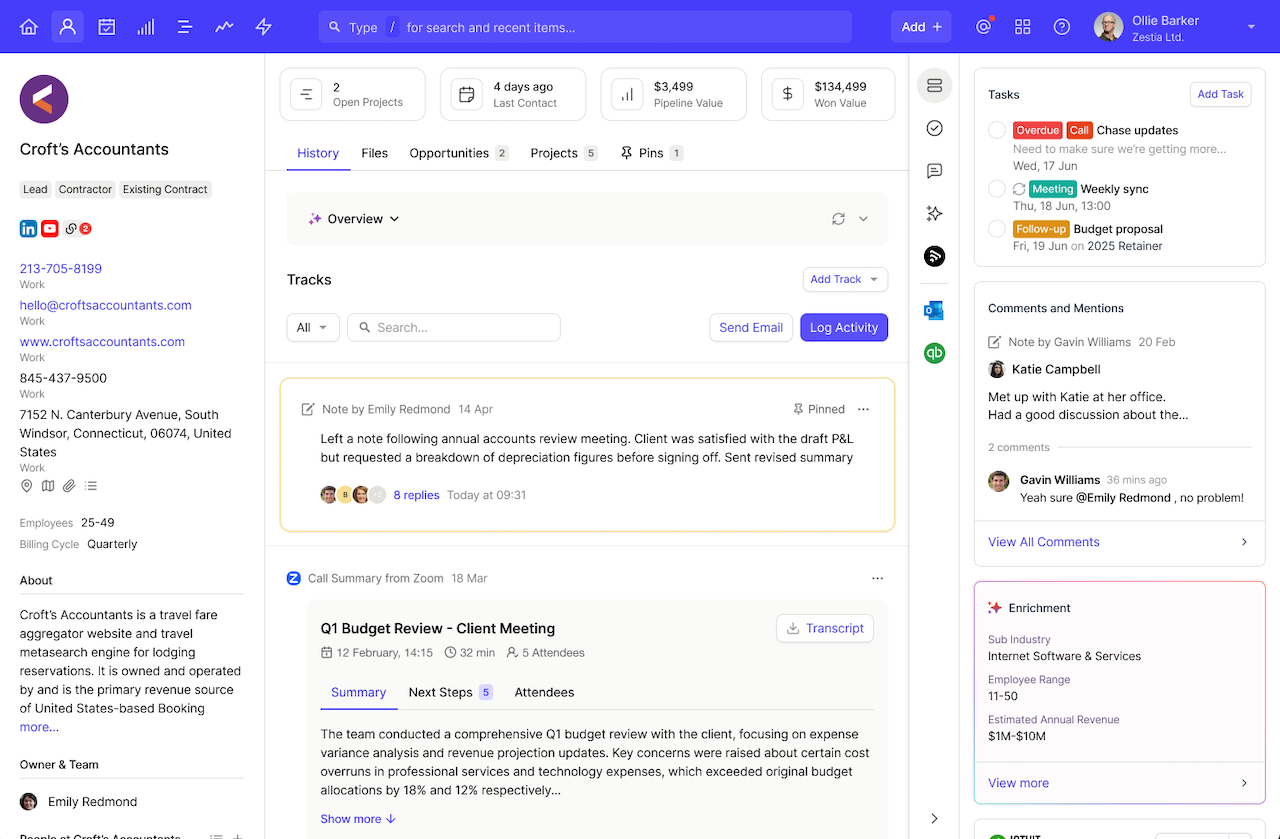The width and height of the screenshot is (1280, 839).
Task: Open the calendar tasks icon in top bar
Action: pos(107,27)
